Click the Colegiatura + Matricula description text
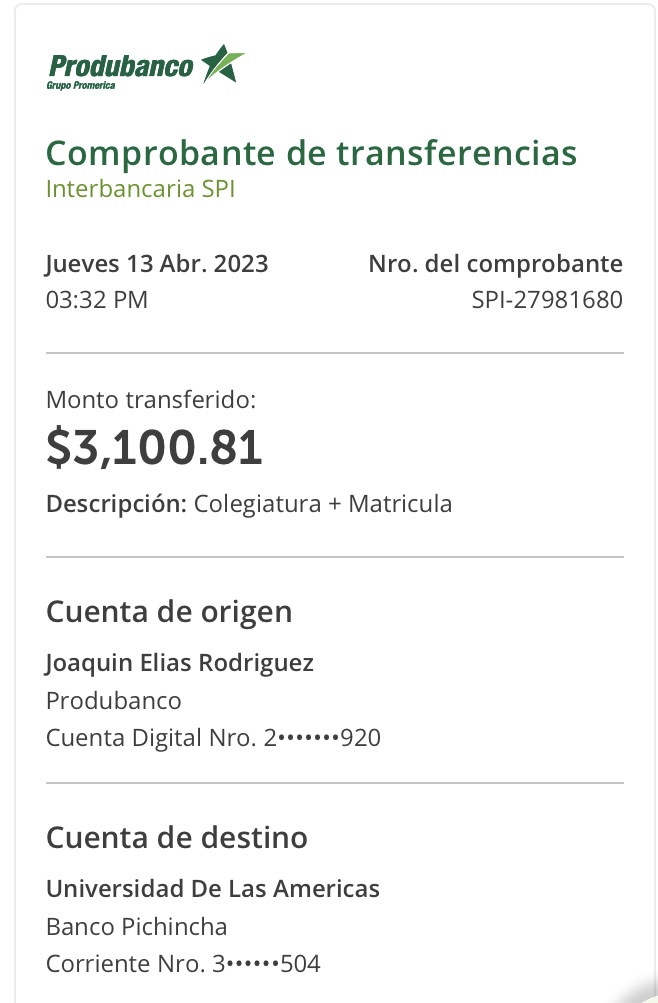Image resolution: width=658 pixels, height=1003 pixels. point(323,504)
